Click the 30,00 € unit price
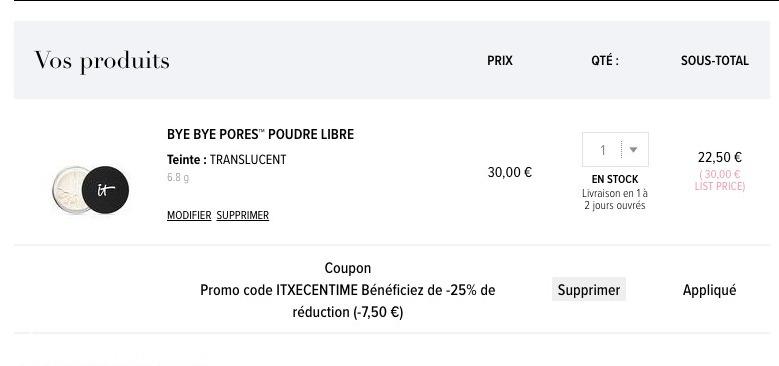779x366 pixels. click(510, 172)
